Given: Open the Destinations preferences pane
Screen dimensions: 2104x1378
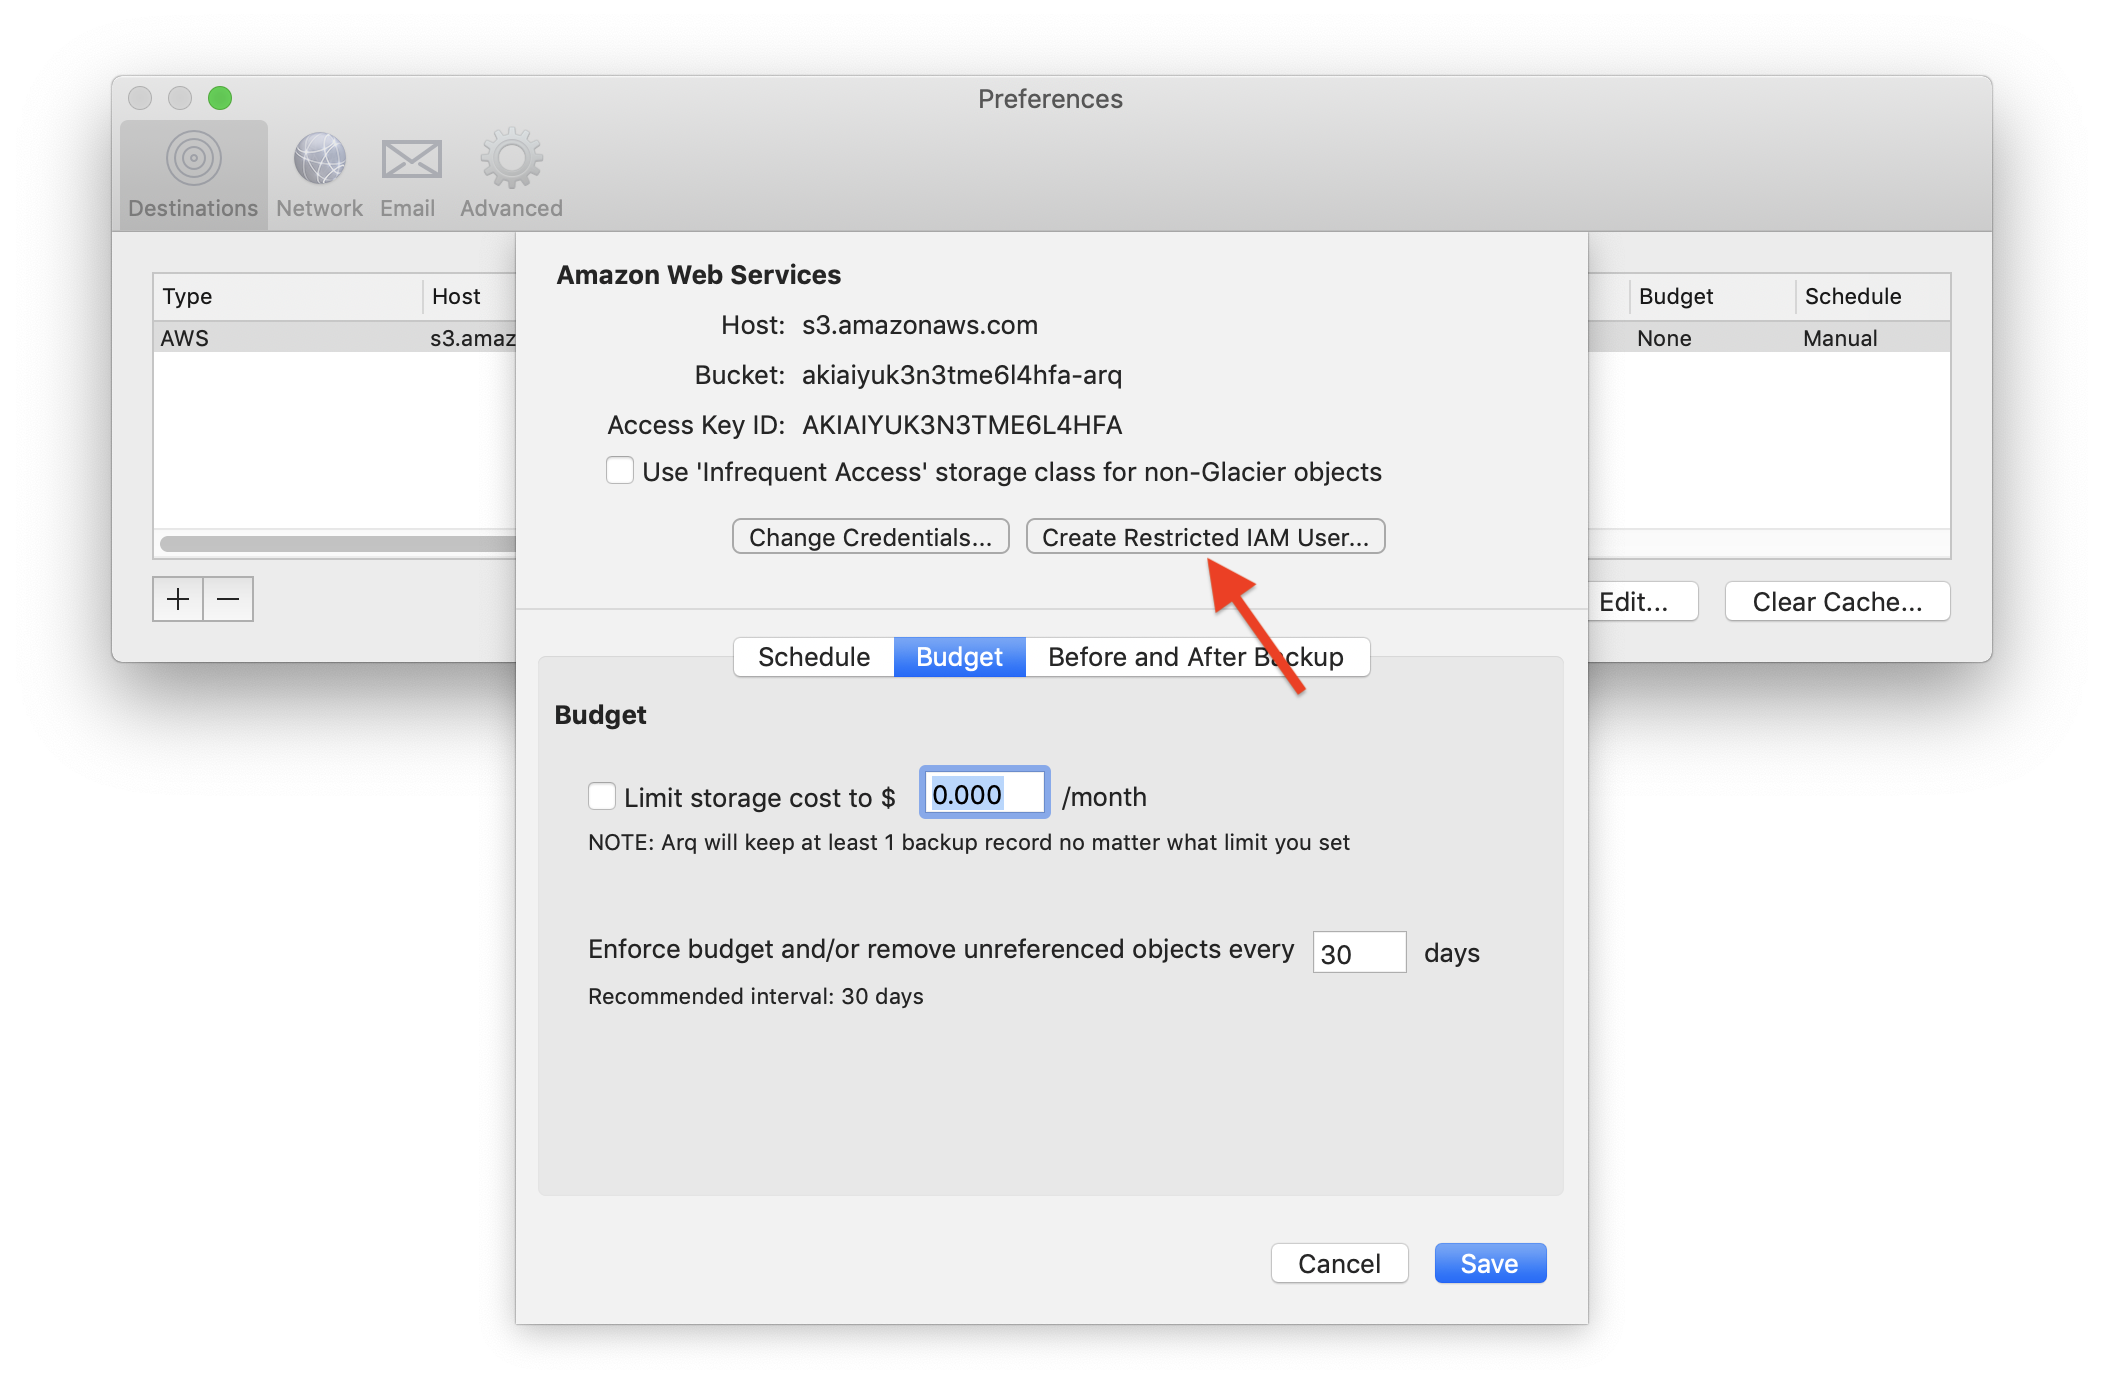Looking at the screenshot, I should [x=193, y=175].
